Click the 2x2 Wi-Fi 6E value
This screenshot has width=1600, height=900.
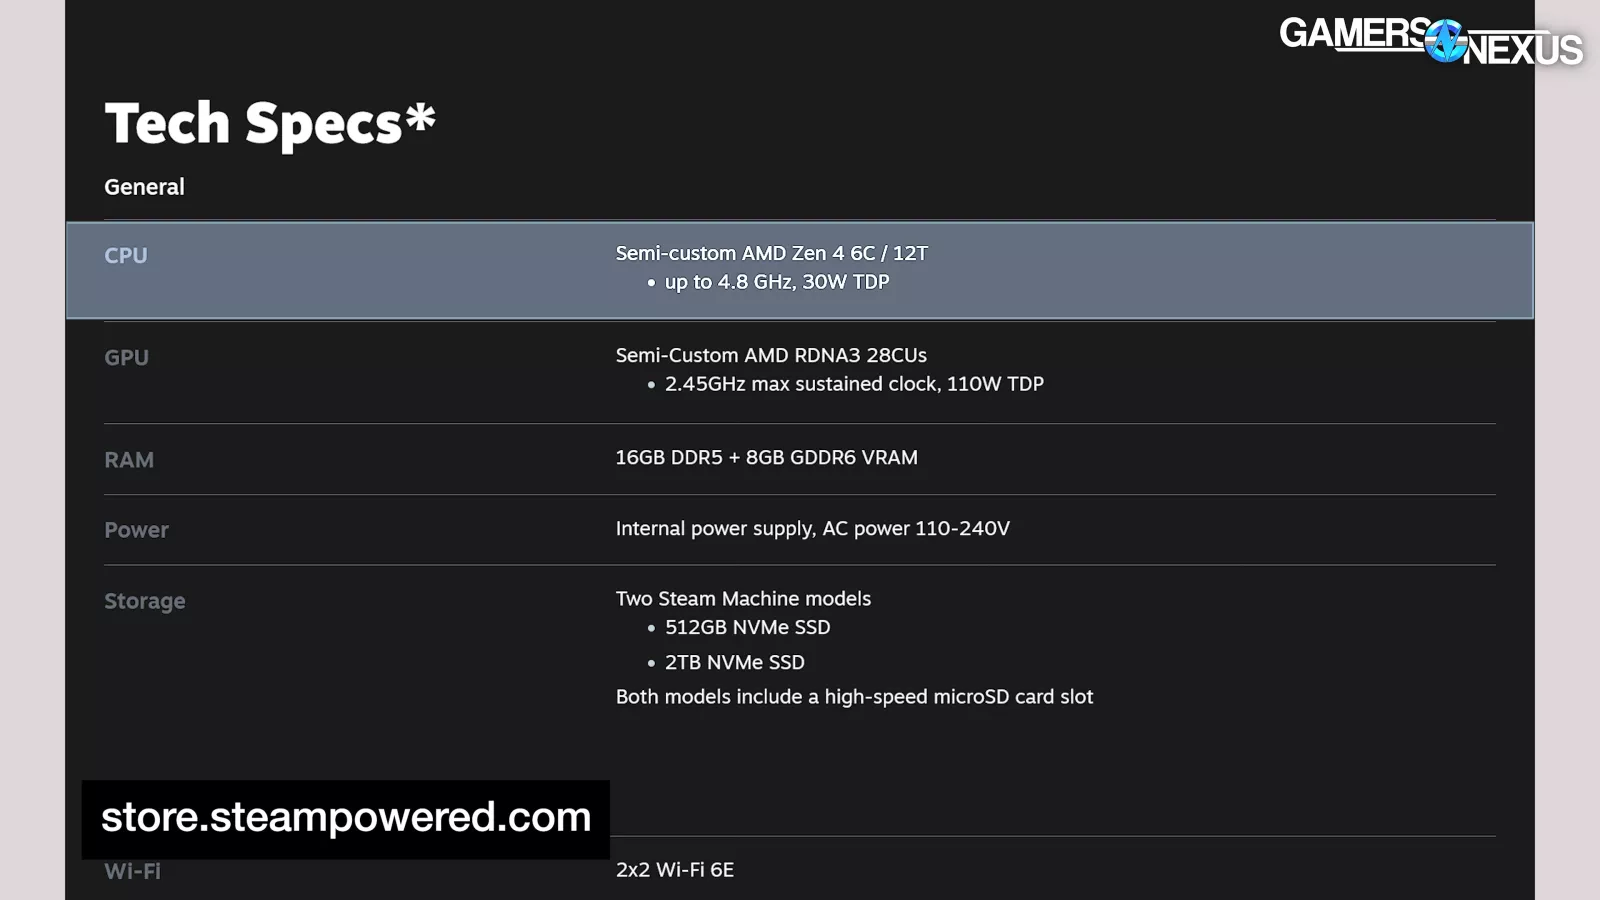(674, 870)
